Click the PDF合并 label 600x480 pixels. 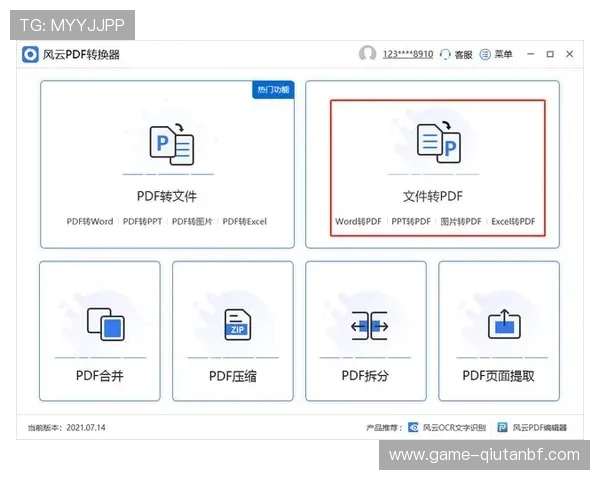tap(99, 376)
